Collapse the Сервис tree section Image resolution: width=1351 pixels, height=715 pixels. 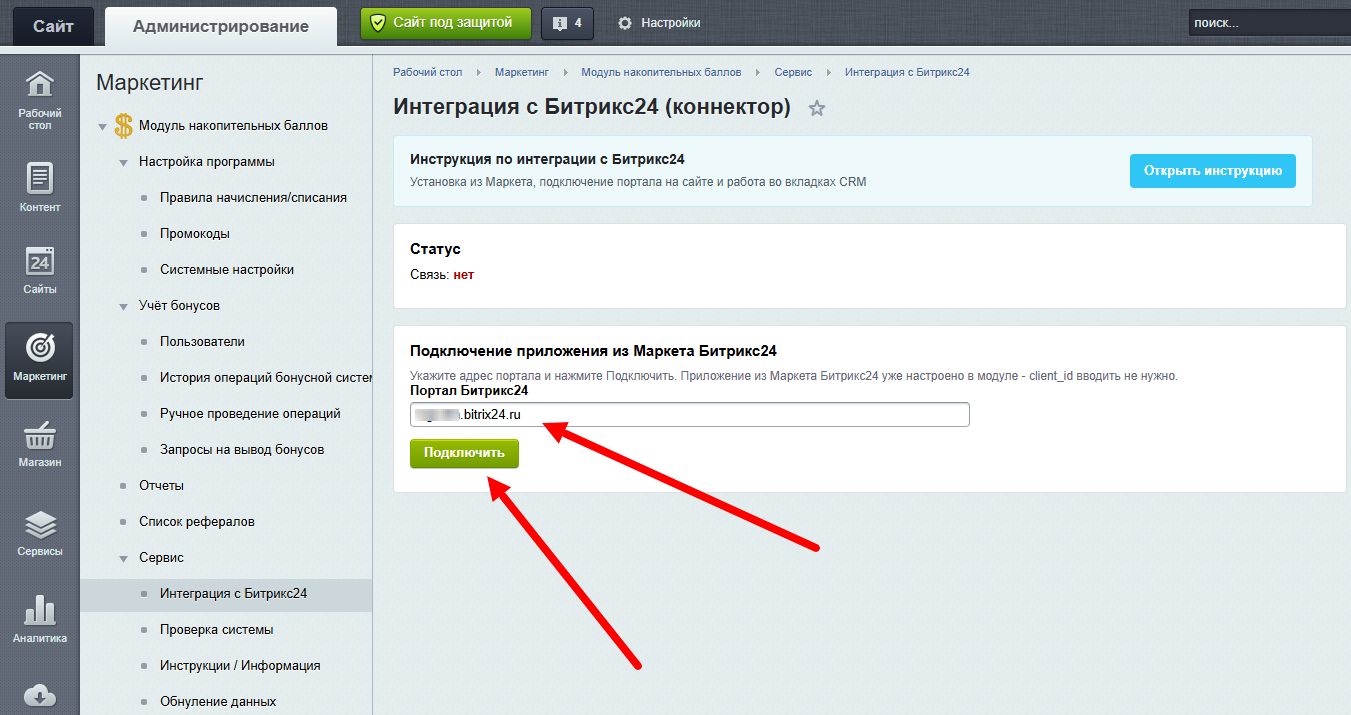click(x=123, y=558)
